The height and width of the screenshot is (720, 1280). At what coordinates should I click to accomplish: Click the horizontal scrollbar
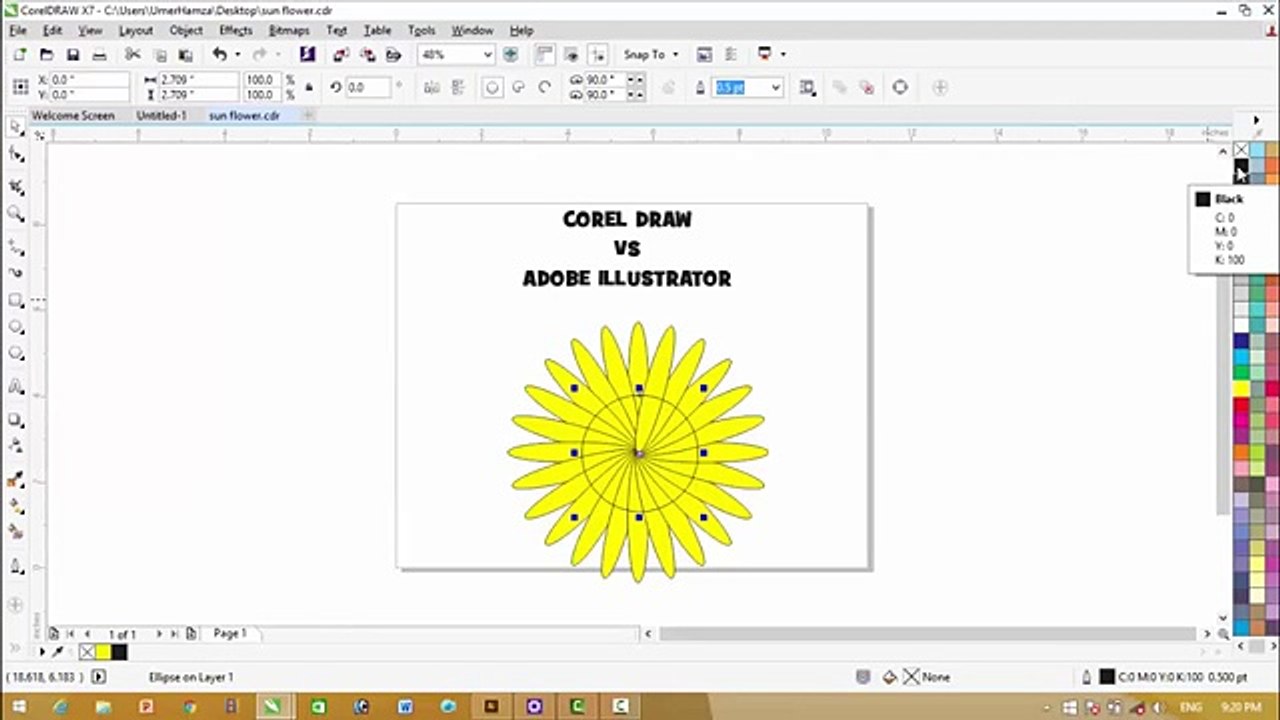pos(927,634)
